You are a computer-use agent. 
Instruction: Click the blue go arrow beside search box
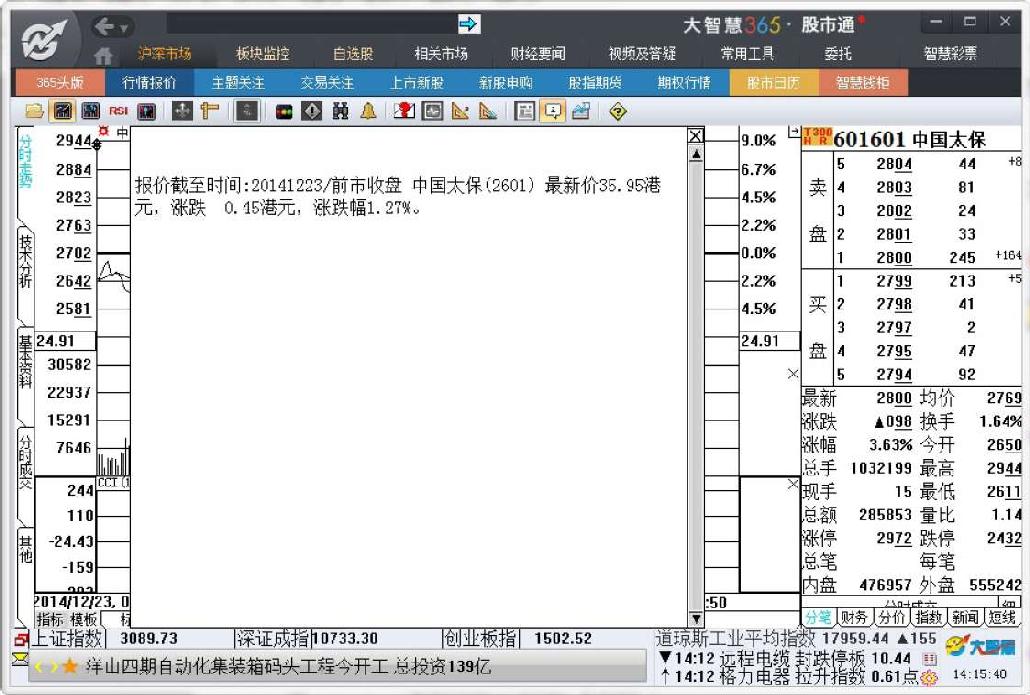469,24
